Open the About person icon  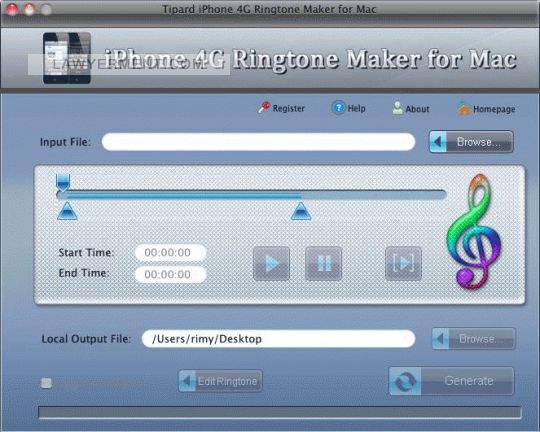point(397,108)
